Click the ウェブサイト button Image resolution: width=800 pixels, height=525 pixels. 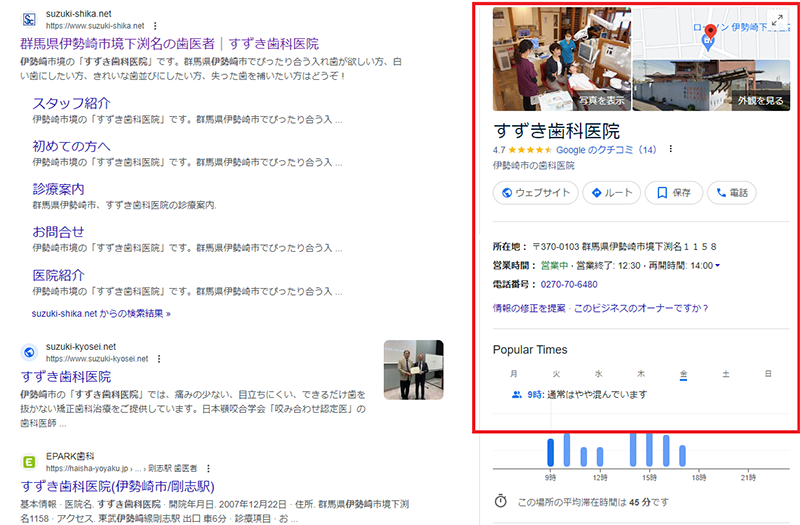tap(536, 193)
